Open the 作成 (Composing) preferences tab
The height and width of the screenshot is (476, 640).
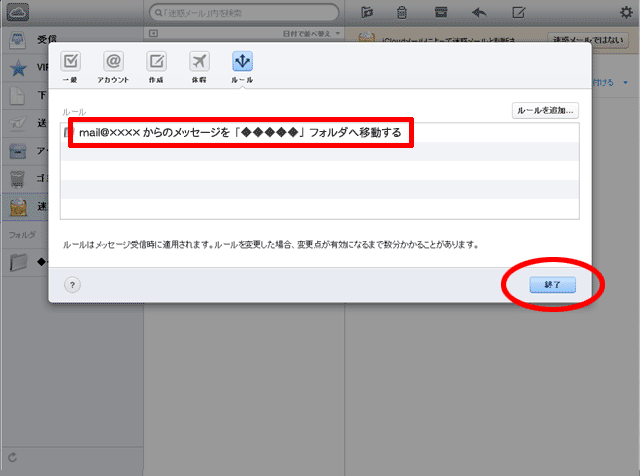pyautogui.click(x=157, y=66)
